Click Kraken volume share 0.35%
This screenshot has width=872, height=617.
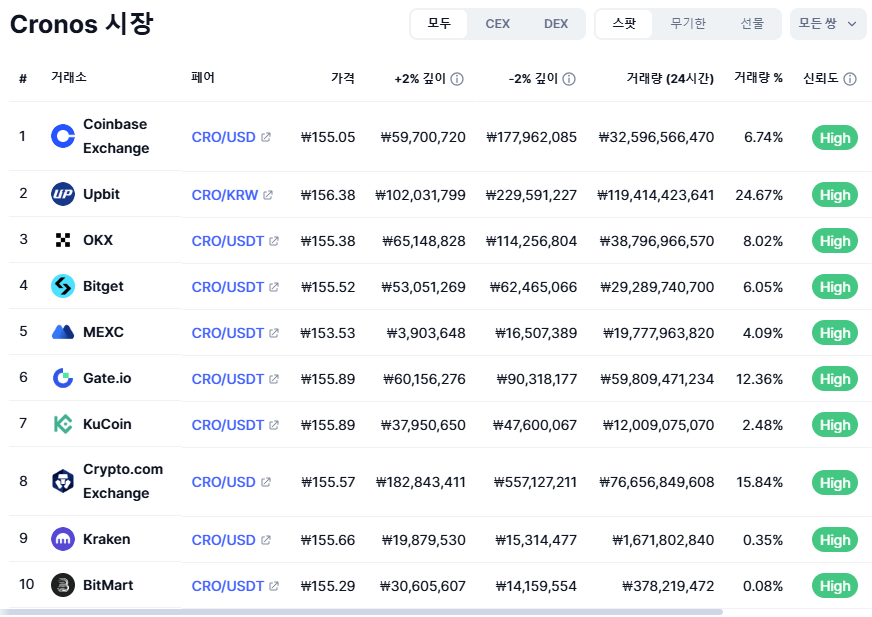(763, 540)
